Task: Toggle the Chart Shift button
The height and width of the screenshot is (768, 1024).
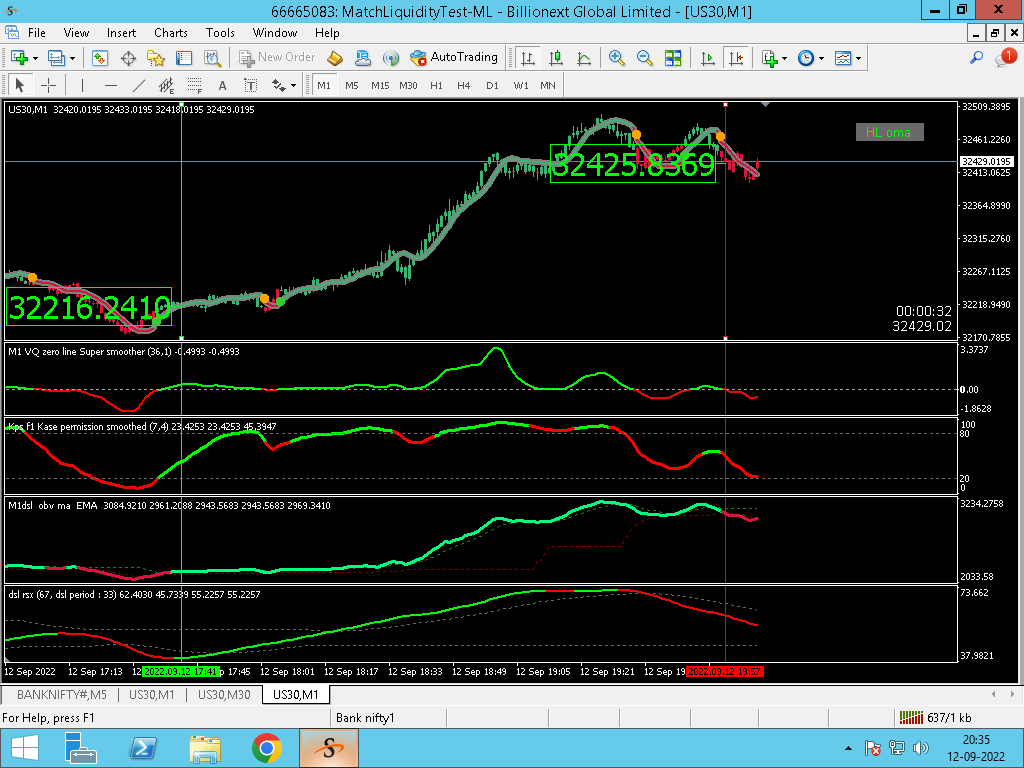Action: (736, 57)
